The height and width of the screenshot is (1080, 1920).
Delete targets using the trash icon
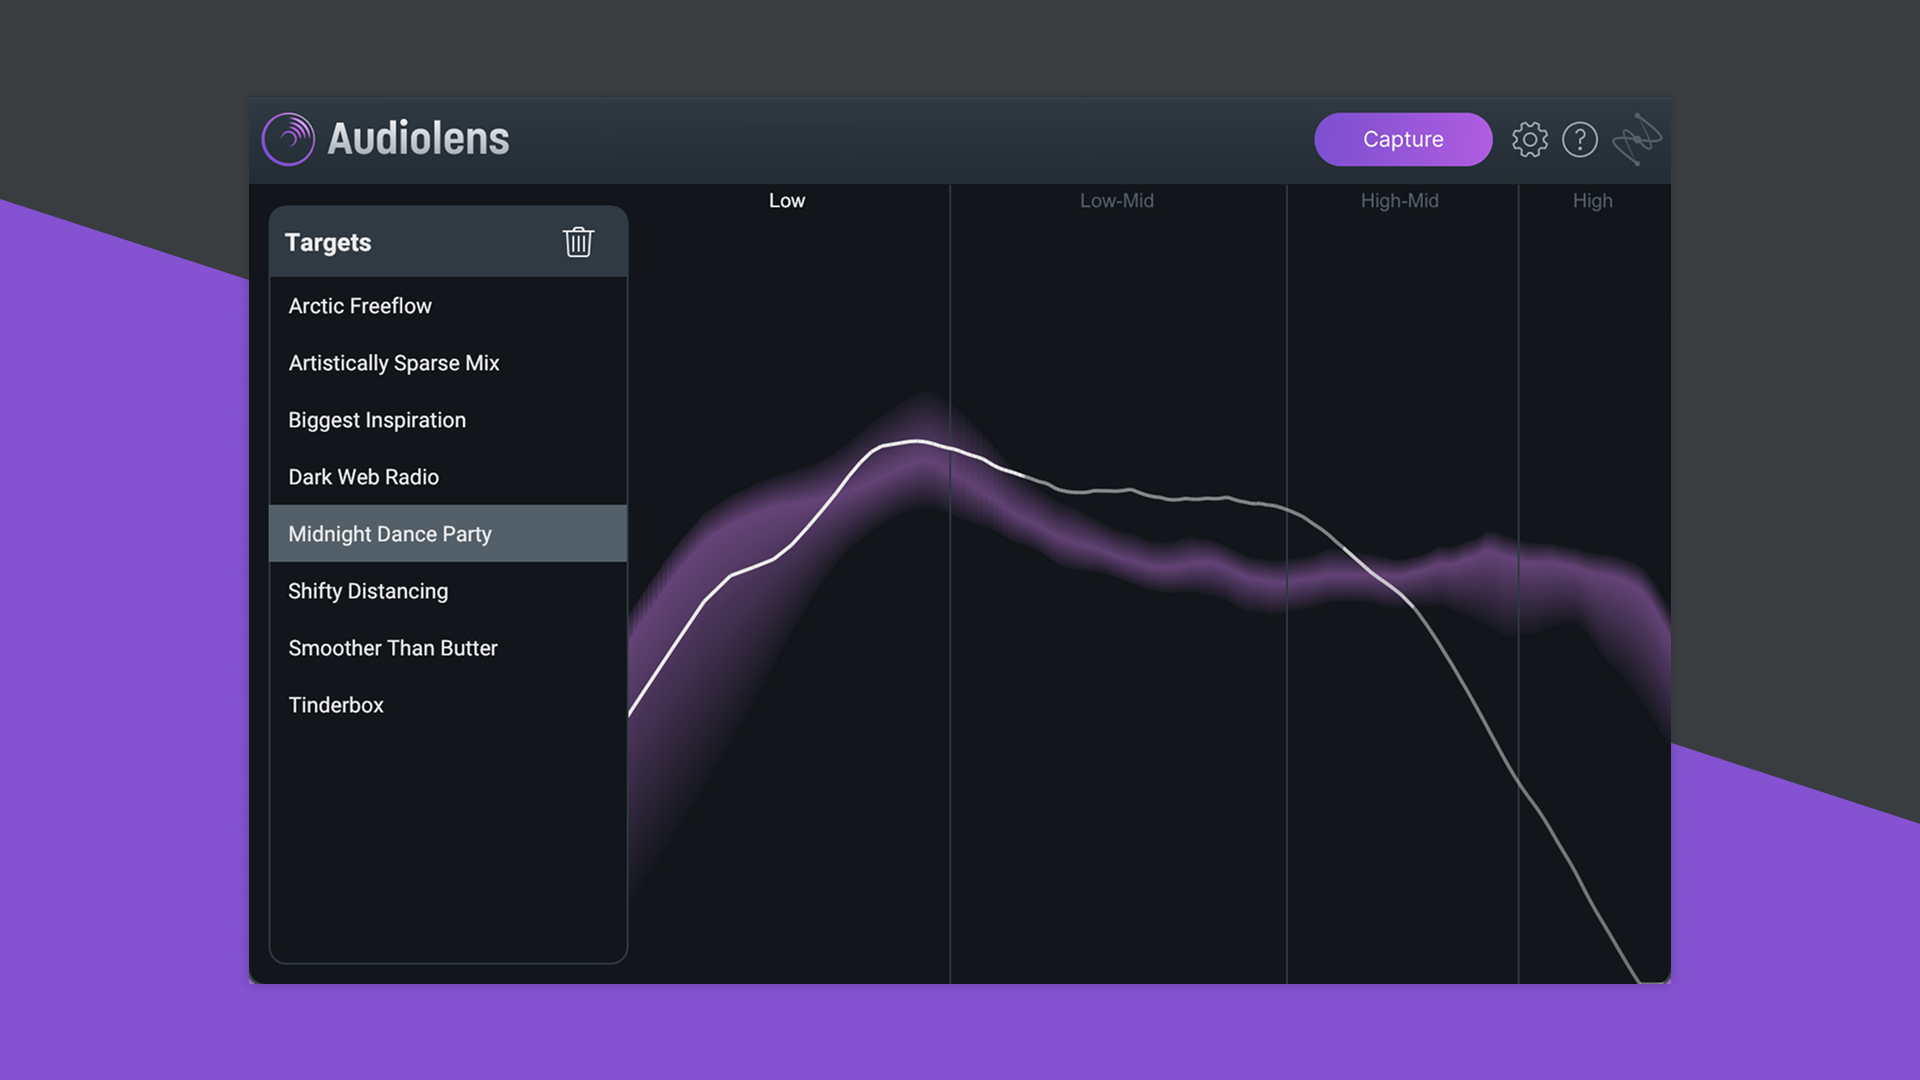point(578,242)
